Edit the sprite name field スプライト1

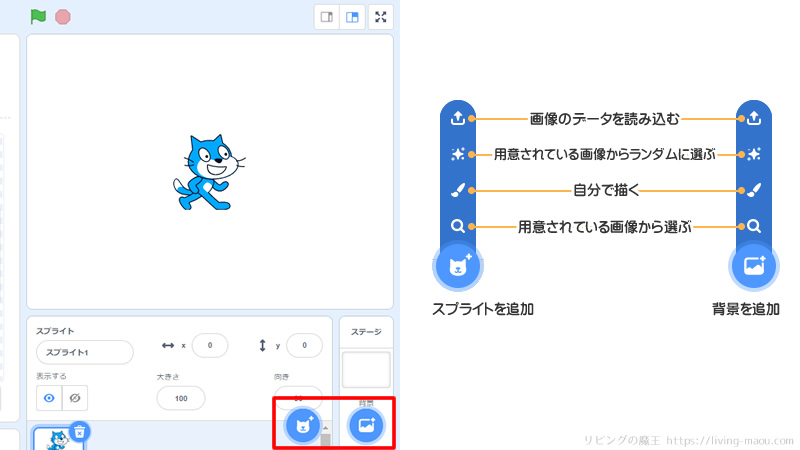(85, 352)
